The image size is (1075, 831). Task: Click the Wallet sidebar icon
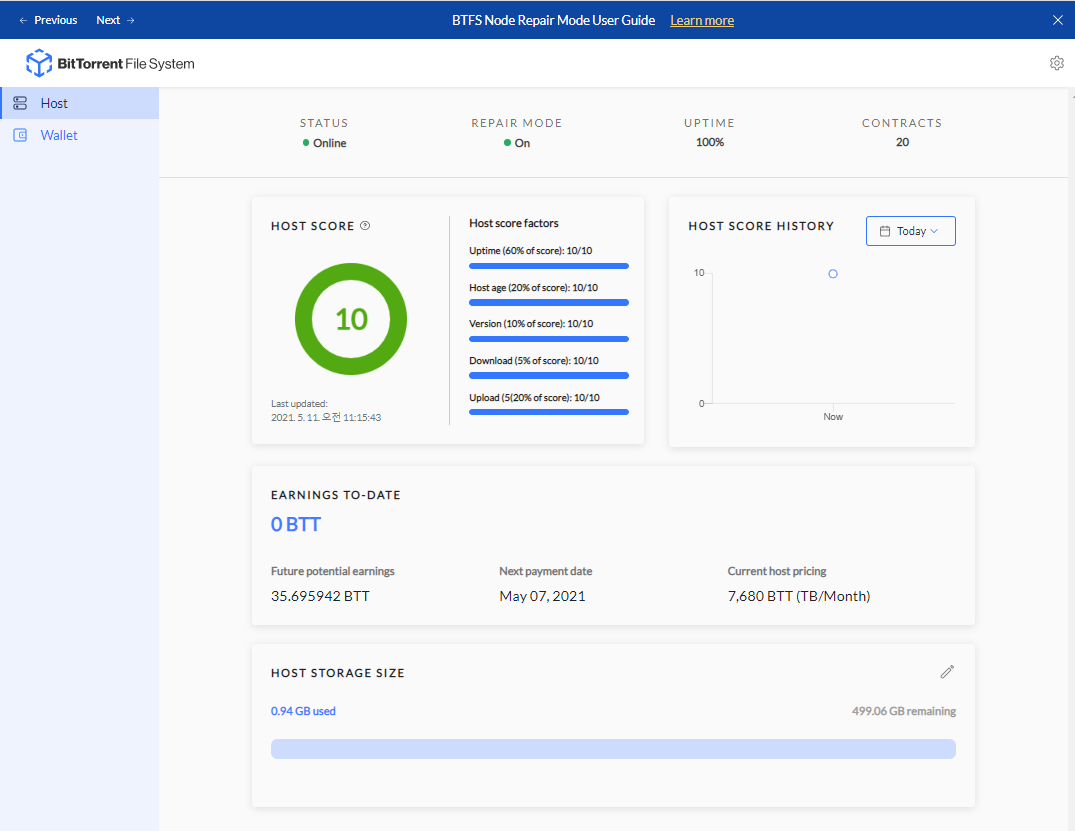click(21, 135)
